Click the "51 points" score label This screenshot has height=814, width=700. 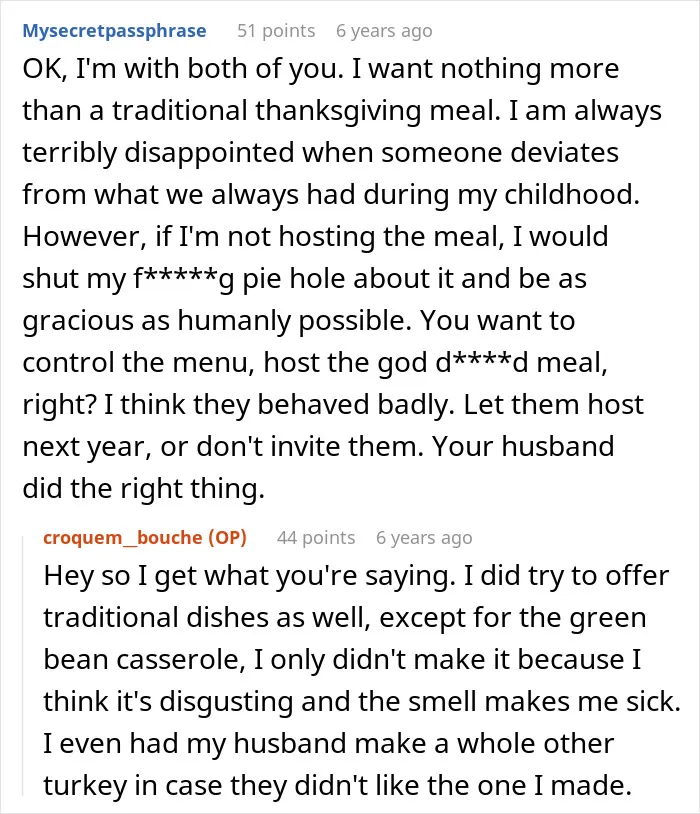(x=276, y=31)
